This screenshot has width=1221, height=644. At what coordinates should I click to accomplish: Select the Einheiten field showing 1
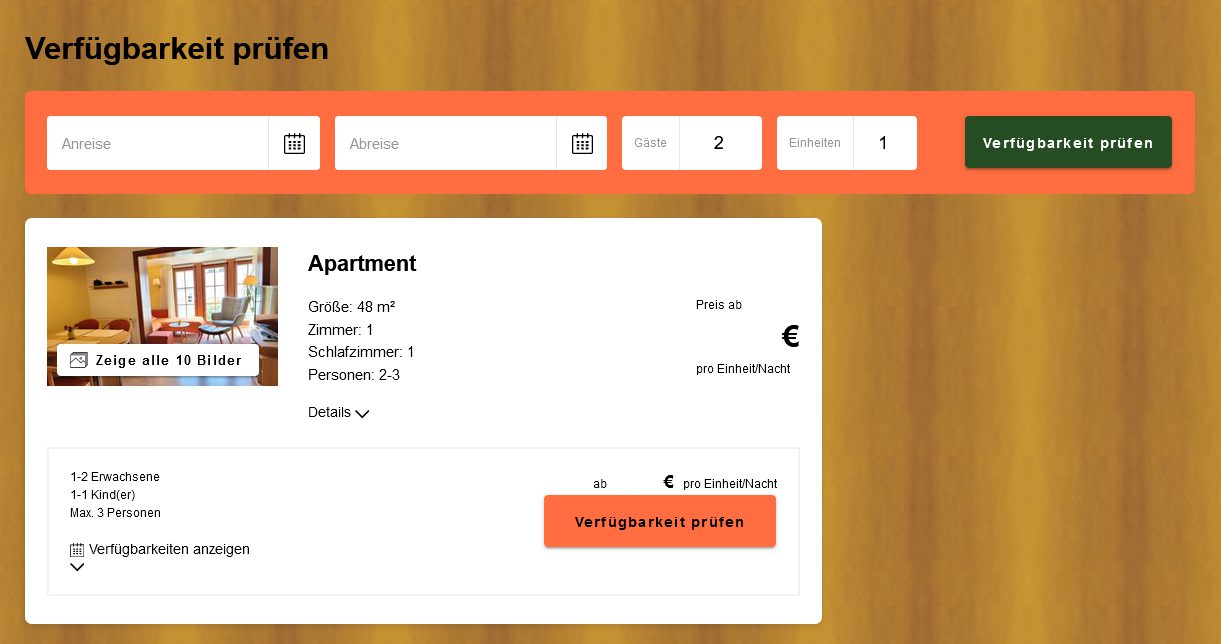click(884, 143)
